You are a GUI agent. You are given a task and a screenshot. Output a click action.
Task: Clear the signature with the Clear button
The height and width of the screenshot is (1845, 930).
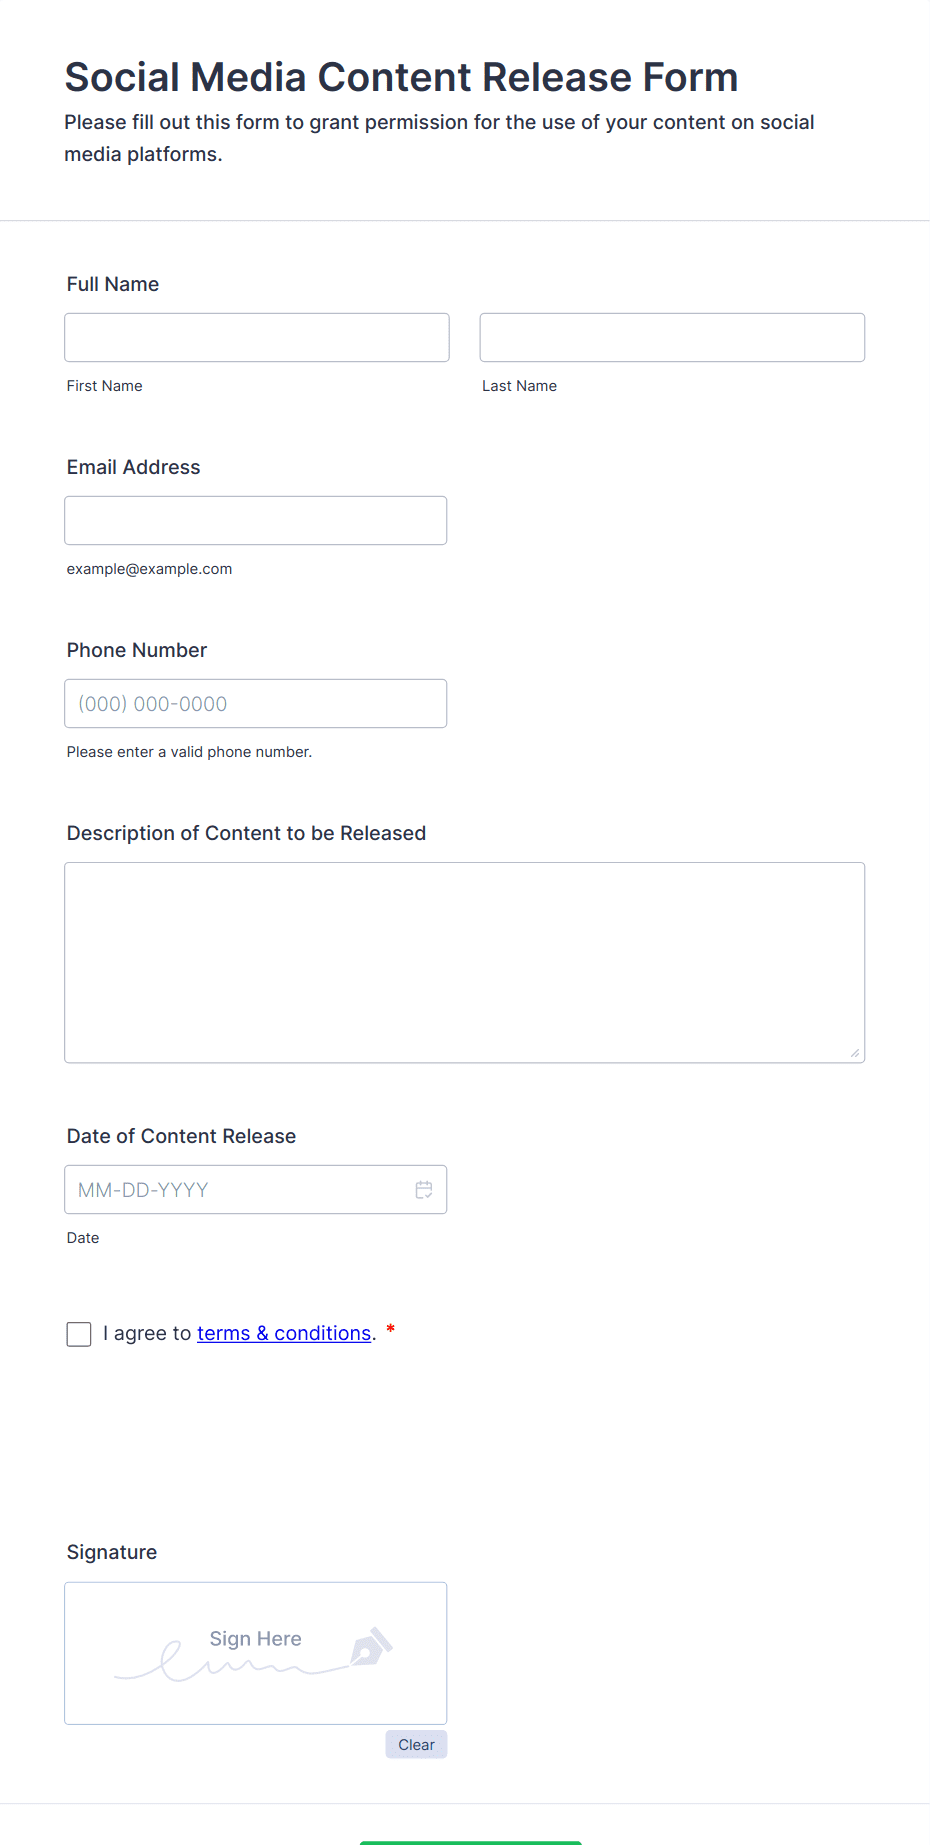[416, 1744]
